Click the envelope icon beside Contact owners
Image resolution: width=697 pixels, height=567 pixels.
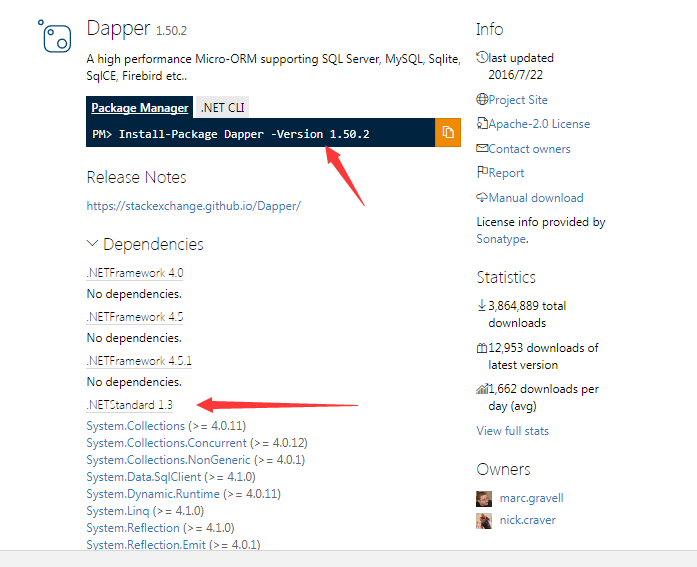coord(482,148)
